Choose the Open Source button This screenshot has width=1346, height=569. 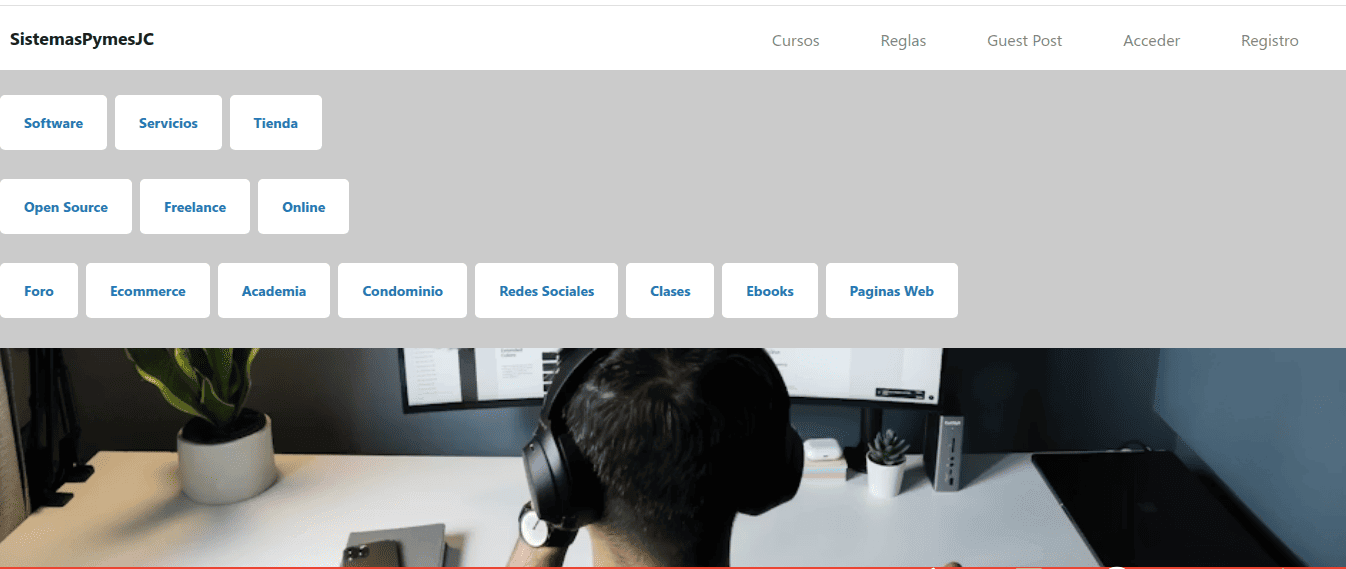pyautogui.click(x=66, y=207)
